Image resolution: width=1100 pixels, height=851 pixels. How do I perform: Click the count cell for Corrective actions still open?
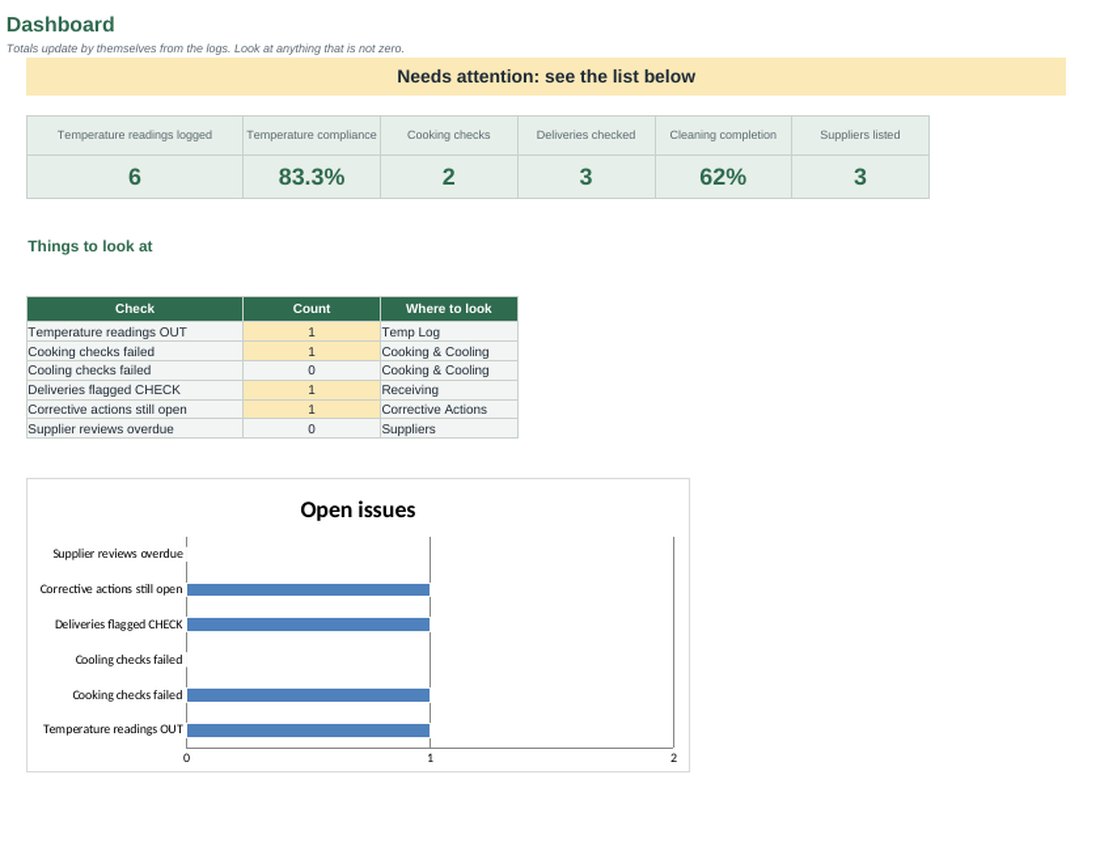pyautogui.click(x=311, y=410)
